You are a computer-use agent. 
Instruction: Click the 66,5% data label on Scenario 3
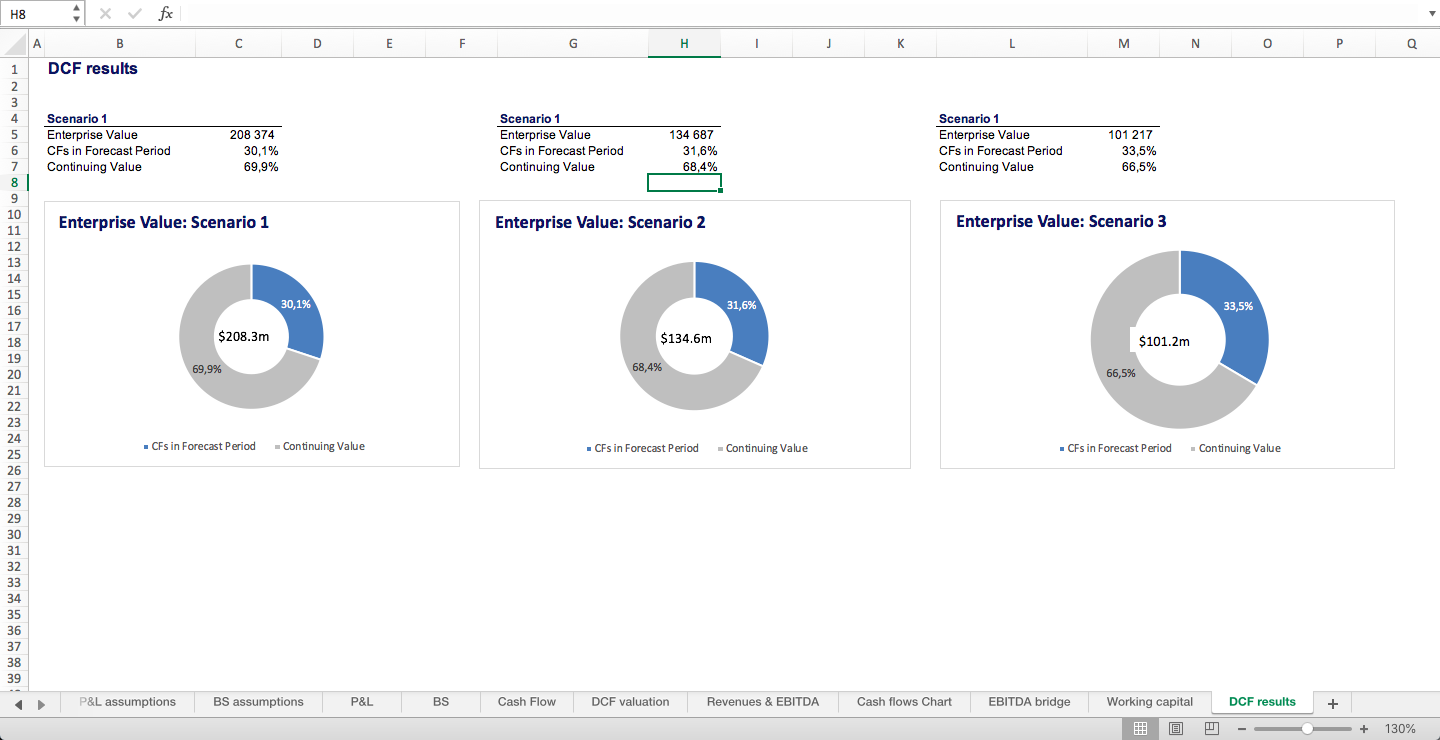coord(1121,373)
